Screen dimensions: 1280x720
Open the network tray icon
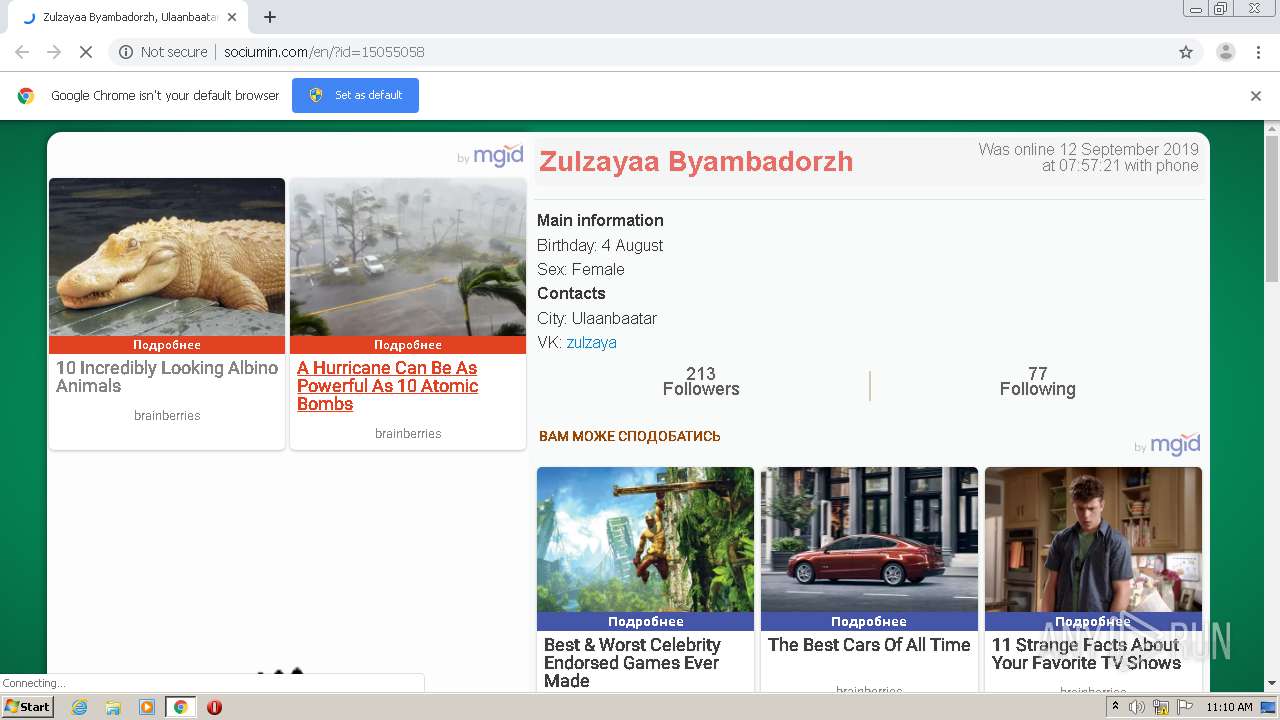1160,707
